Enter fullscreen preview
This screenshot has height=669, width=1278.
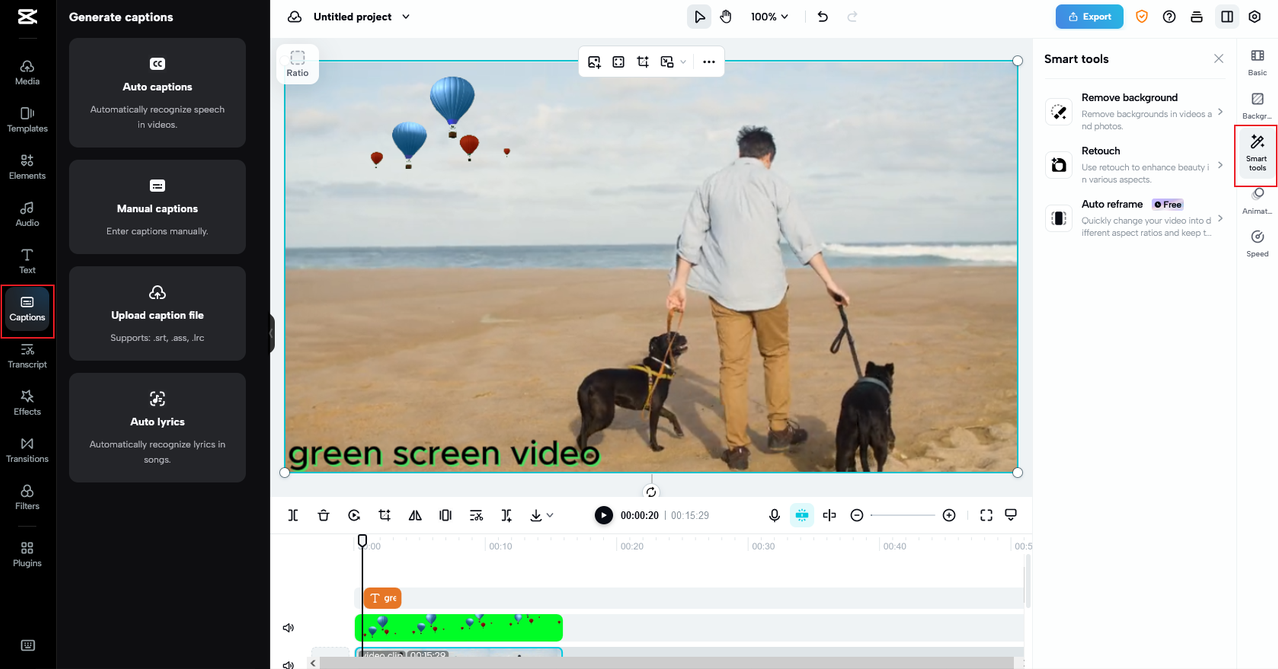coord(986,515)
